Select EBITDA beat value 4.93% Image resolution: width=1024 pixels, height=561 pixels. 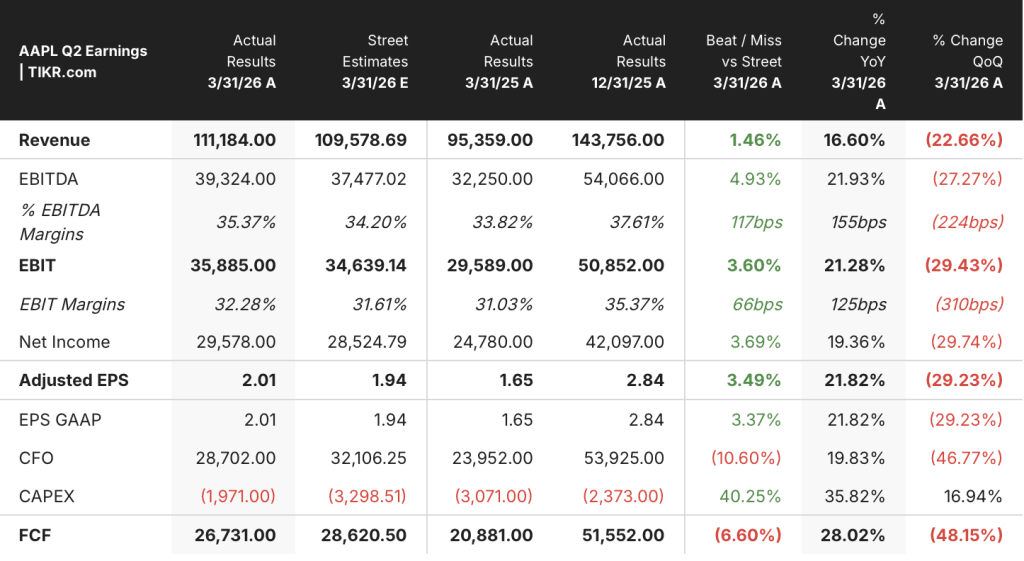[755, 180]
